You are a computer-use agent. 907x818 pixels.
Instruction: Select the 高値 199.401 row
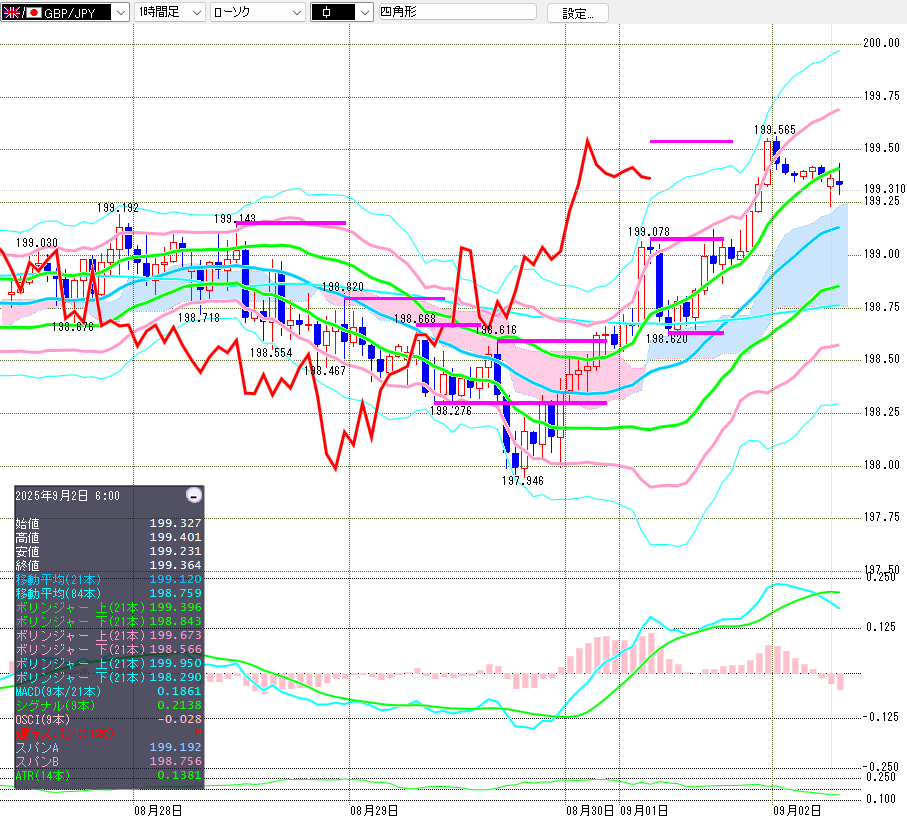click(x=108, y=537)
